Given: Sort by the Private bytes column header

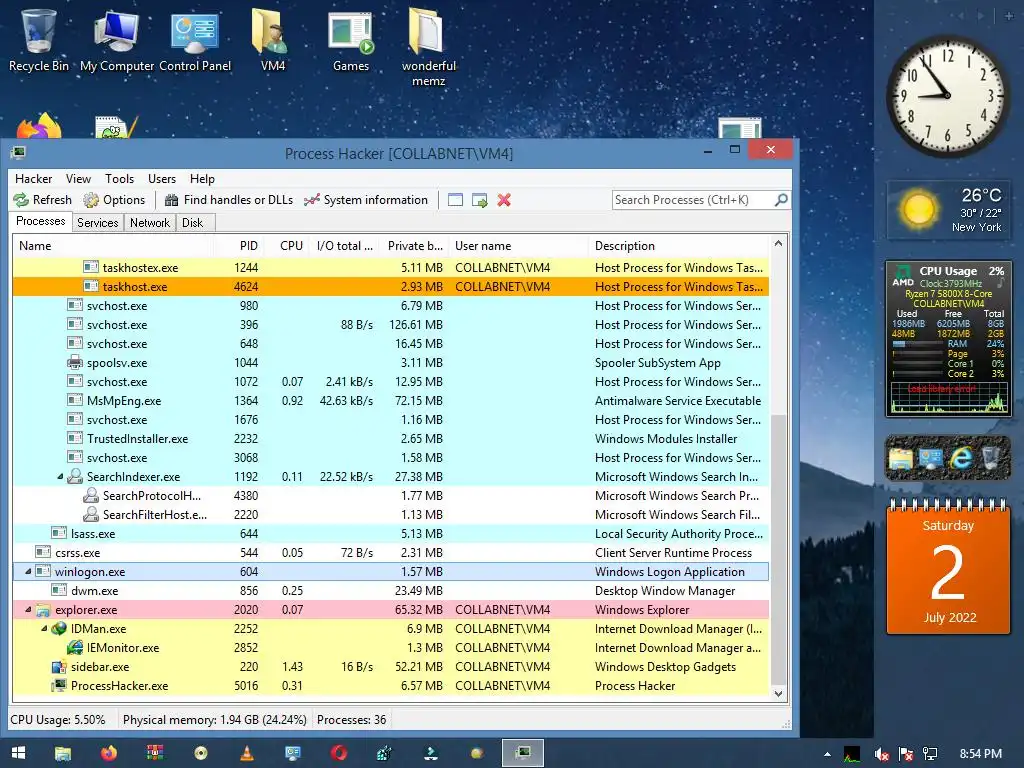Looking at the screenshot, I should [415, 246].
